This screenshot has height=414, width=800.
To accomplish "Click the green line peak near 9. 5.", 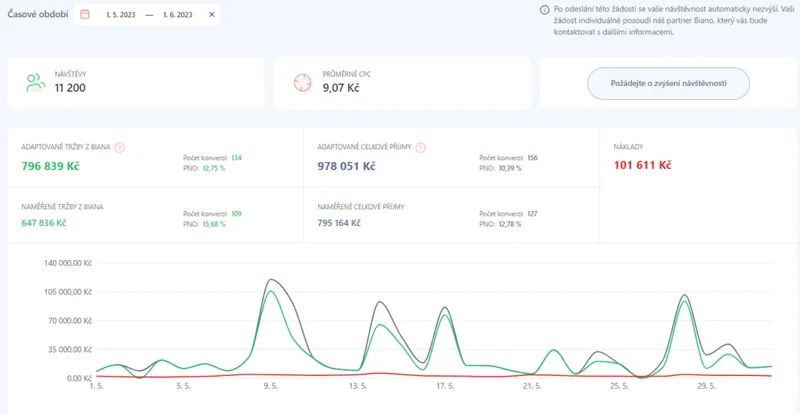I will [x=269, y=291].
